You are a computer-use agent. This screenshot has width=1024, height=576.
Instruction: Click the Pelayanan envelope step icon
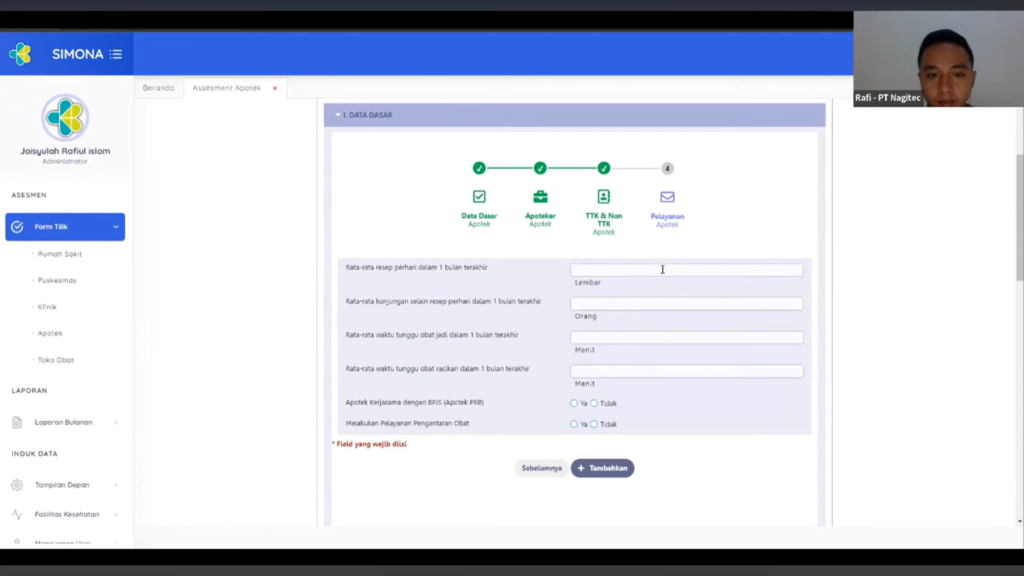coord(667,197)
